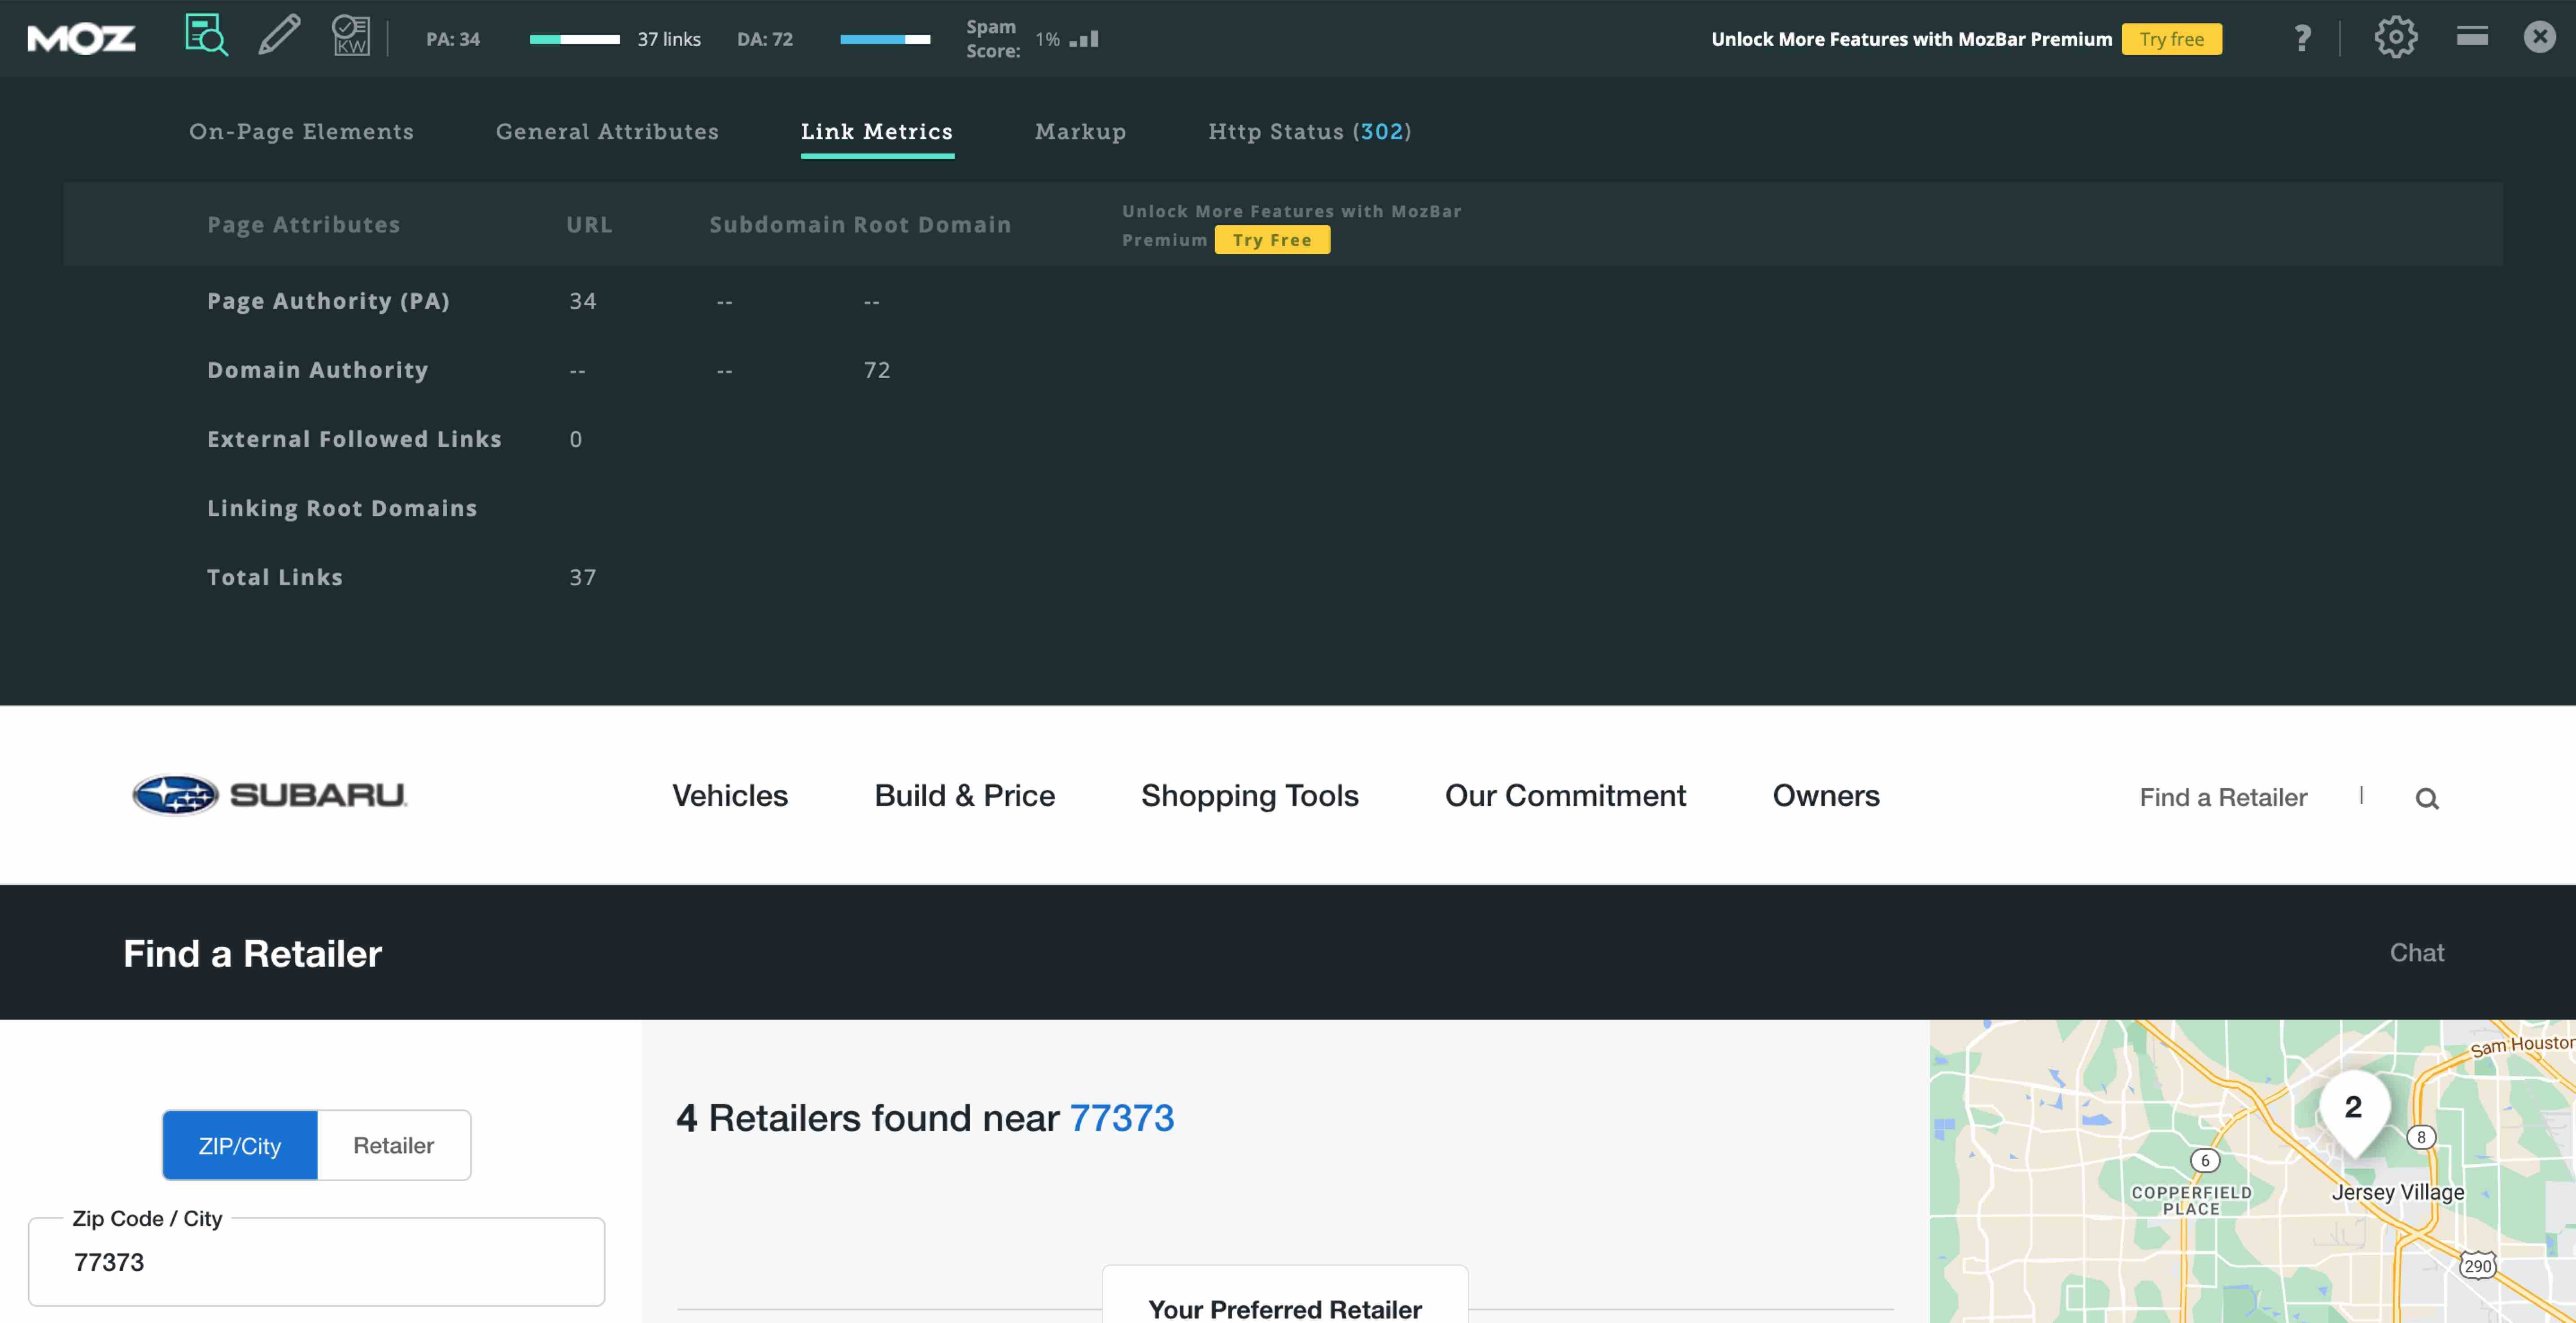Expand the Vehicles navigation menu
The height and width of the screenshot is (1323, 2576).
coord(730,795)
